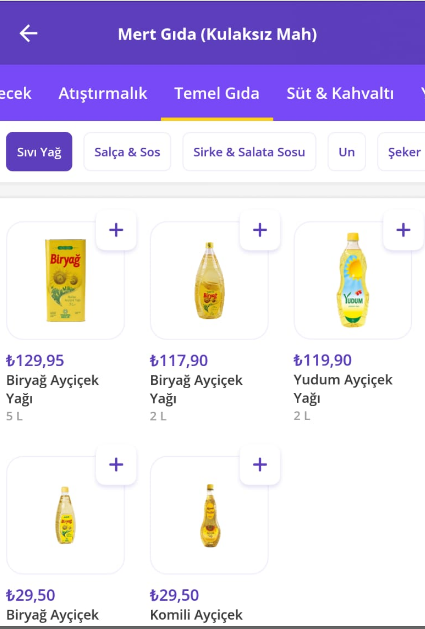Choose the Salça & Sos subcategory
Screen dimensions: 425x629
[127, 152]
